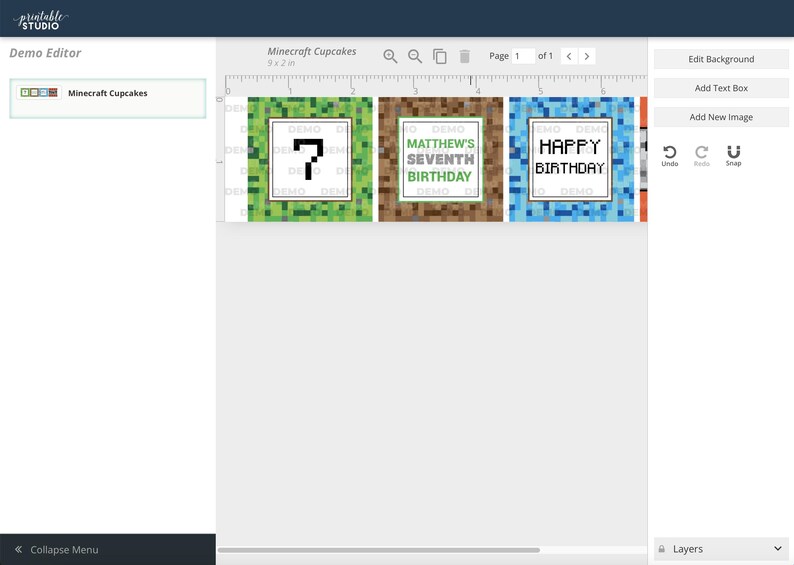Image resolution: width=794 pixels, height=565 pixels.
Task: Go to the previous page arrow
Action: click(569, 56)
